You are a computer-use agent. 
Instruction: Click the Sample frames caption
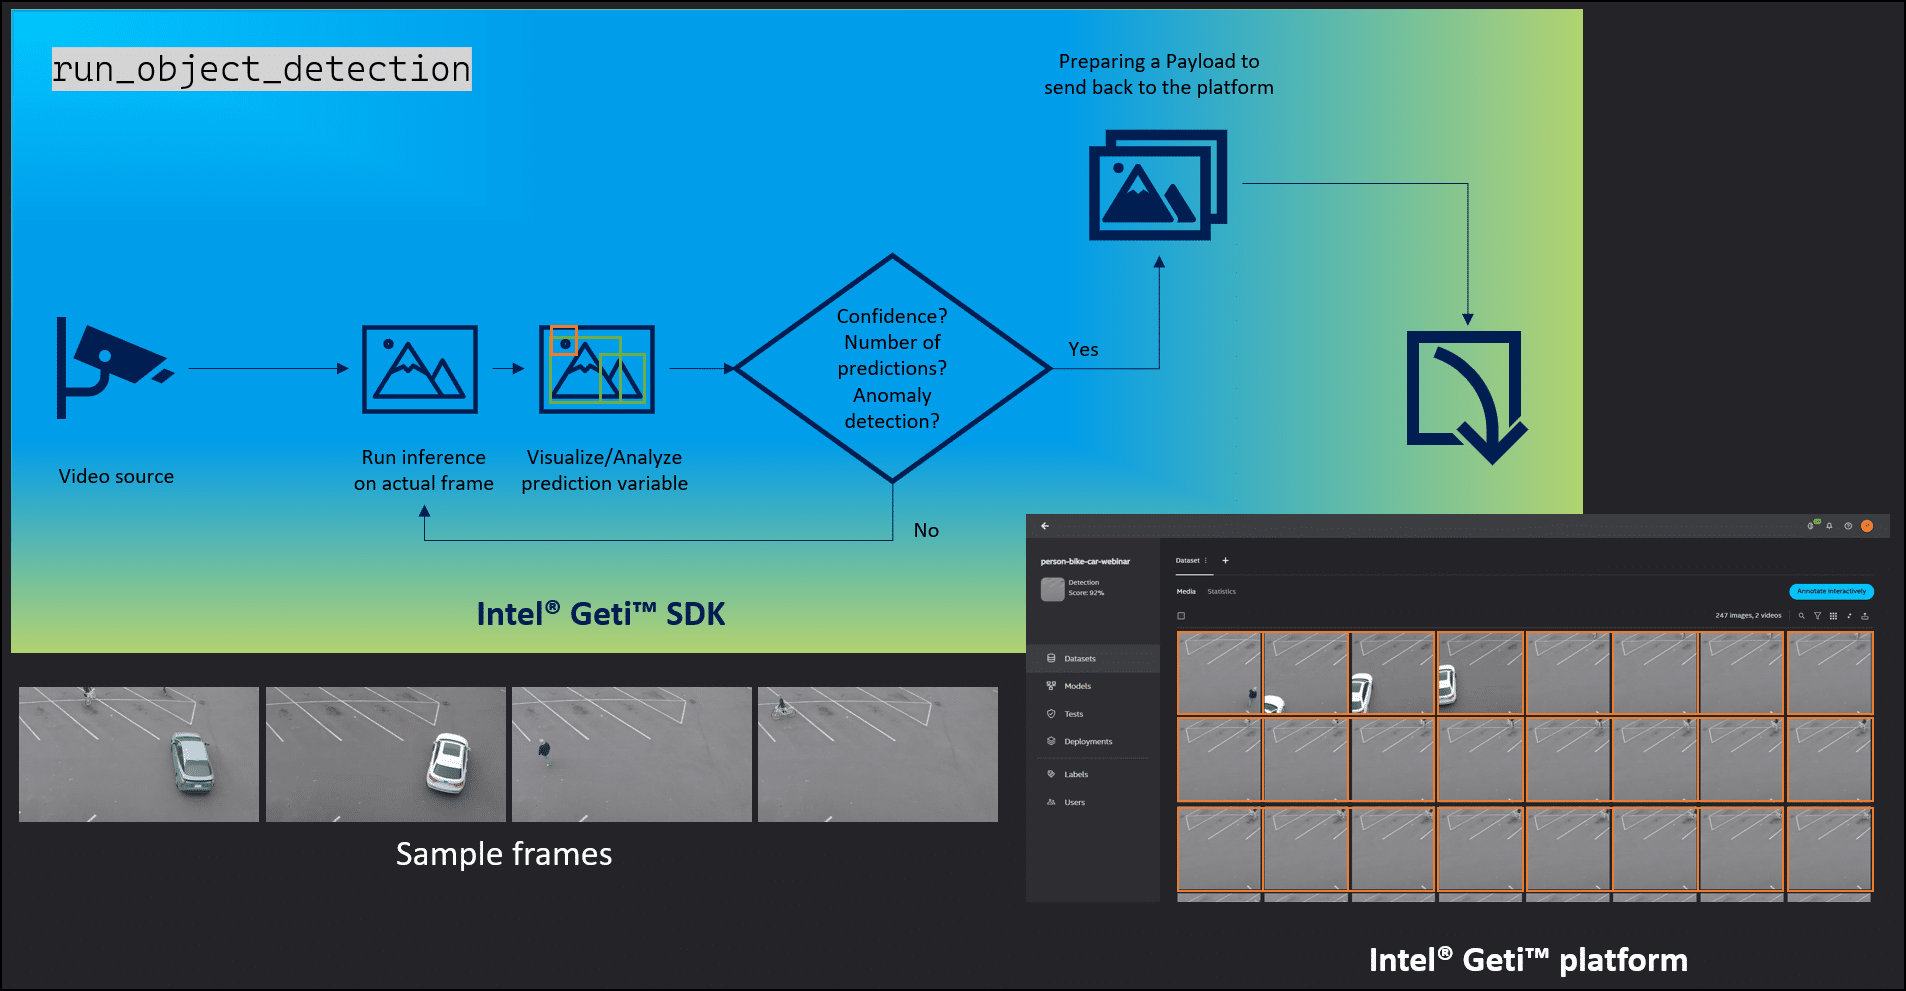point(504,854)
